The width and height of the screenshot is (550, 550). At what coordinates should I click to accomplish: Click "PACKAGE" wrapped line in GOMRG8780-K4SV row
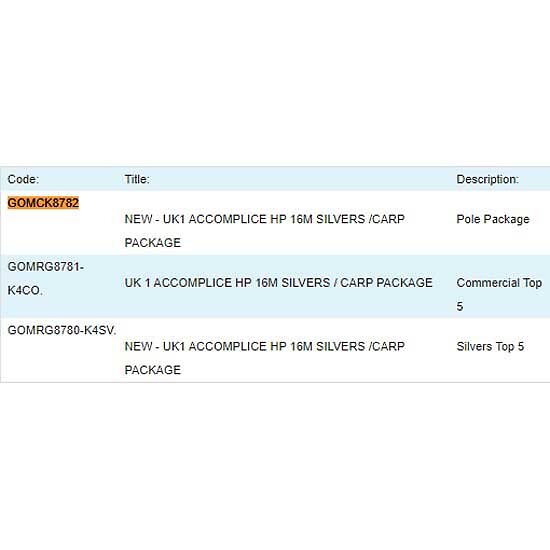tap(153, 370)
